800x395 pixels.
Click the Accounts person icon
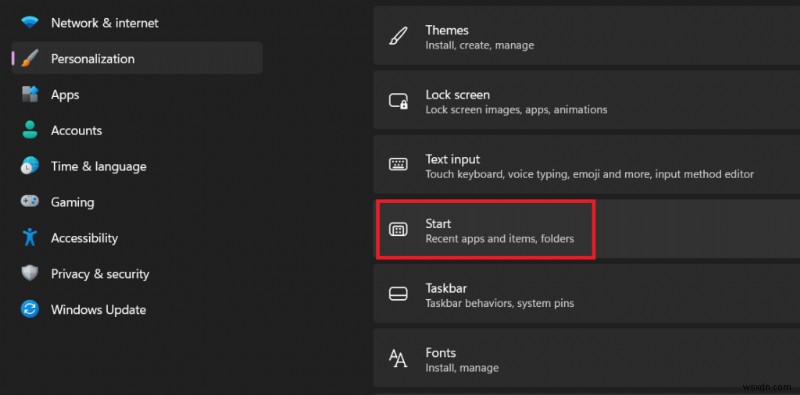[30, 130]
